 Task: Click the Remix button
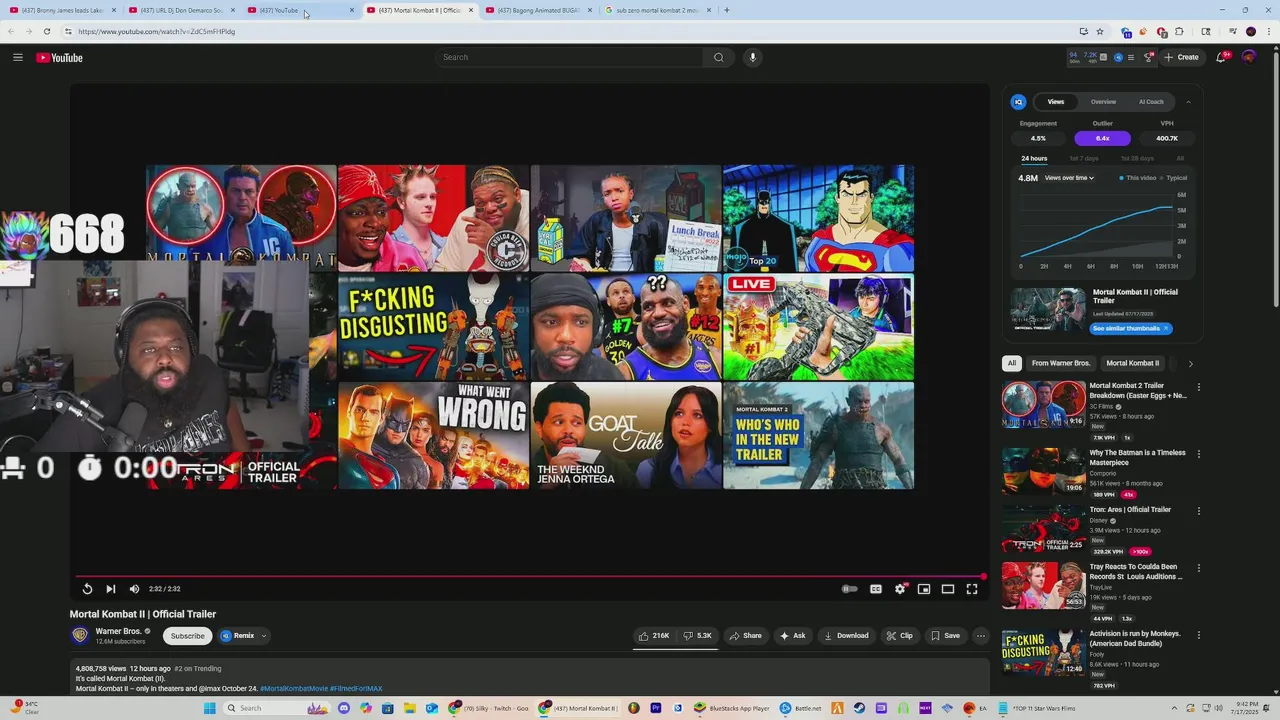coord(238,635)
